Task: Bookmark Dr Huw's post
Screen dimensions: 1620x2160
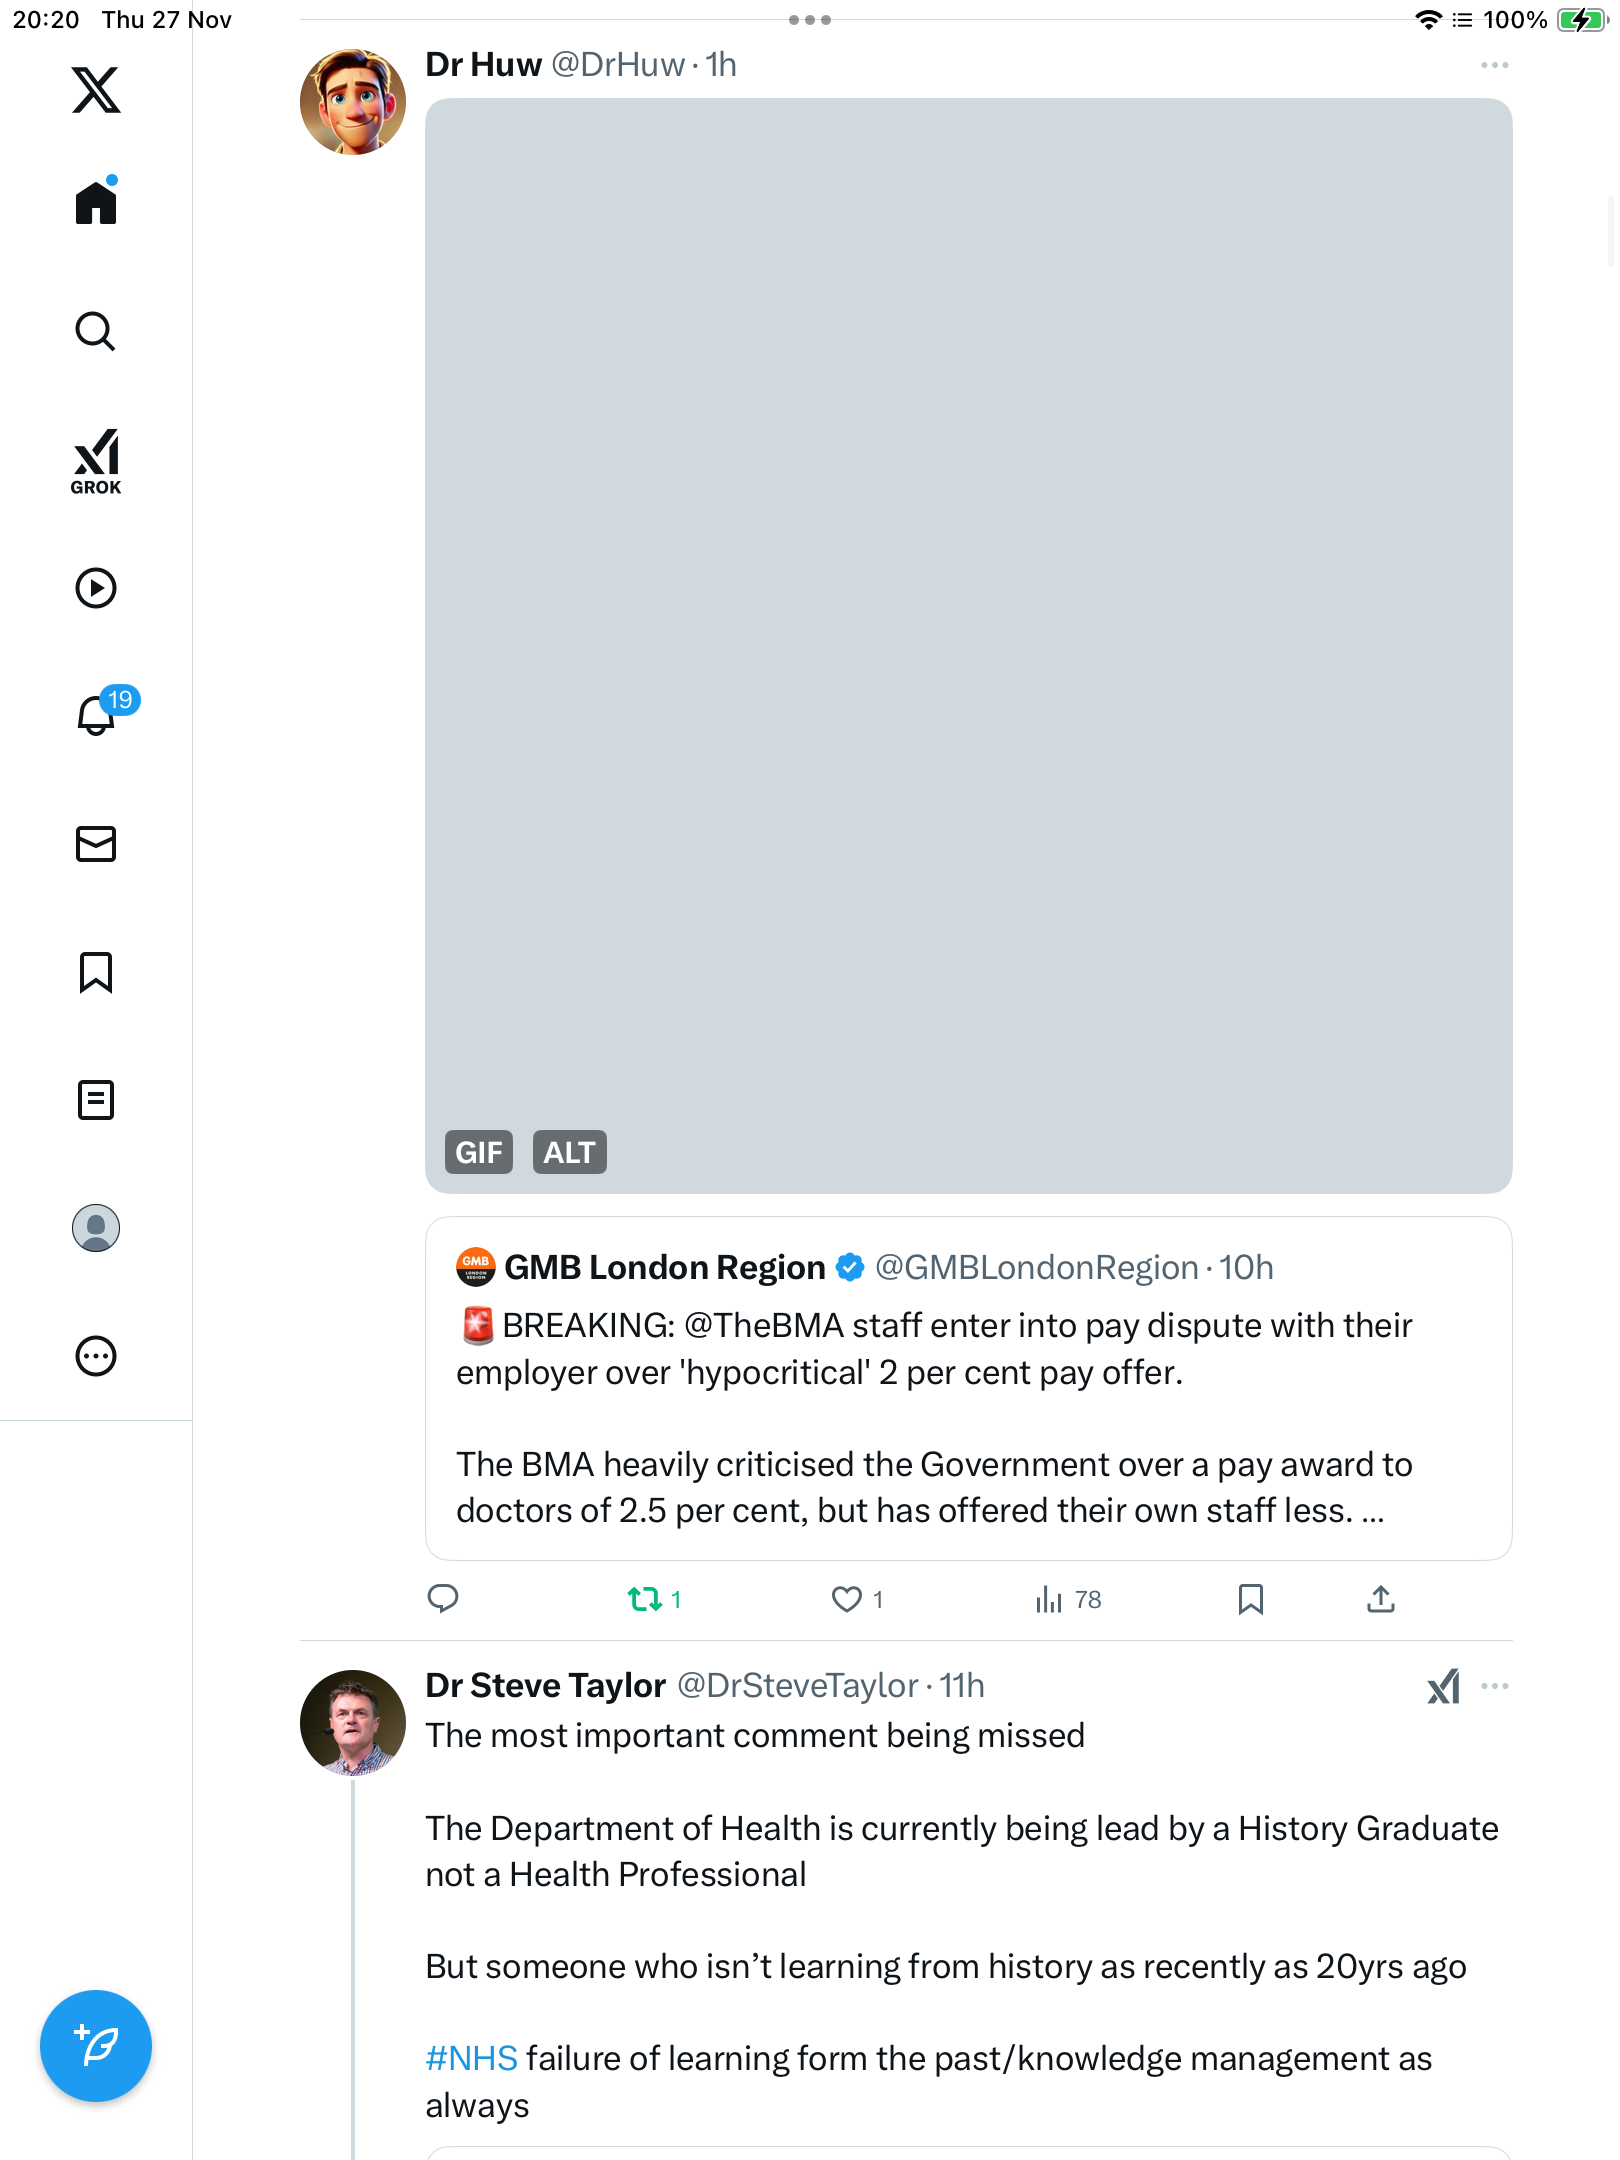Action: tap(1250, 1599)
